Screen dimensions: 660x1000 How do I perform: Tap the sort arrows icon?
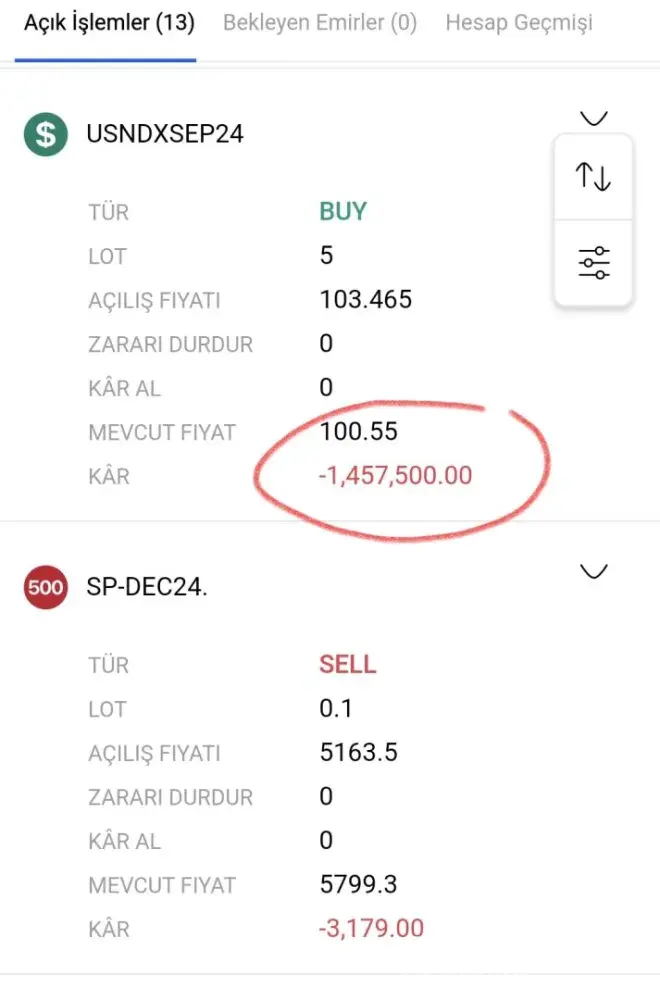593,177
